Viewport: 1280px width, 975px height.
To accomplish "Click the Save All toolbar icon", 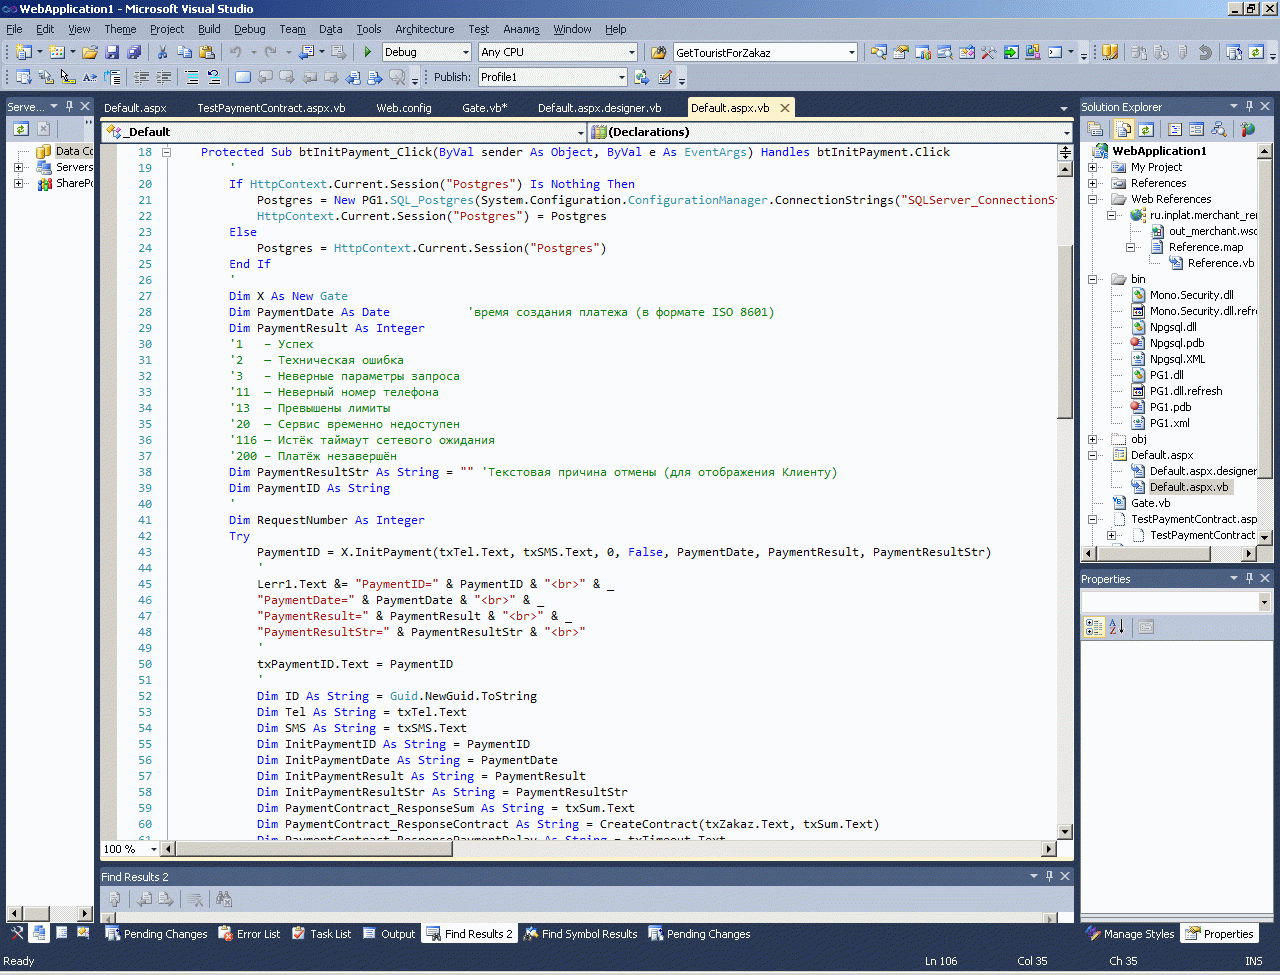I will [x=132, y=52].
